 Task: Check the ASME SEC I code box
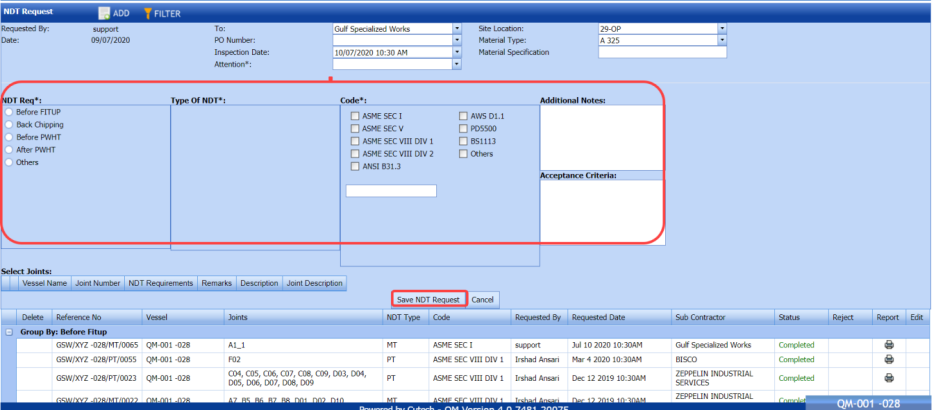(354, 117)
